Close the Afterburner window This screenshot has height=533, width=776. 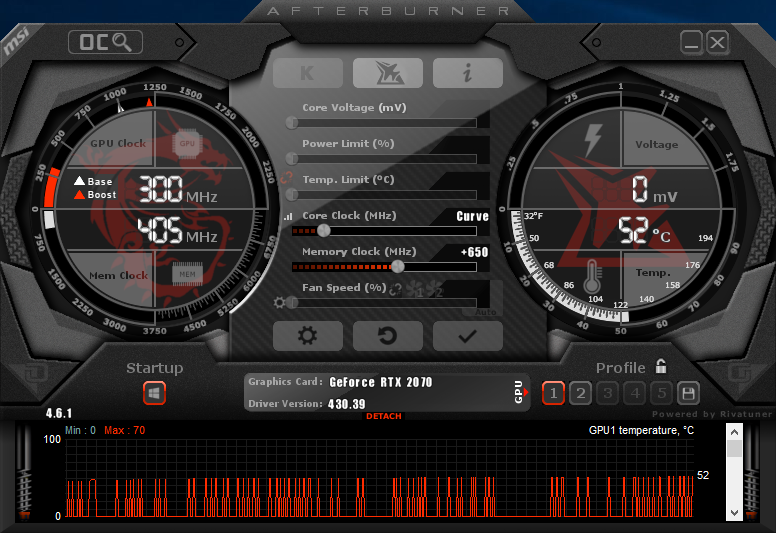click(x=717, y=42)
